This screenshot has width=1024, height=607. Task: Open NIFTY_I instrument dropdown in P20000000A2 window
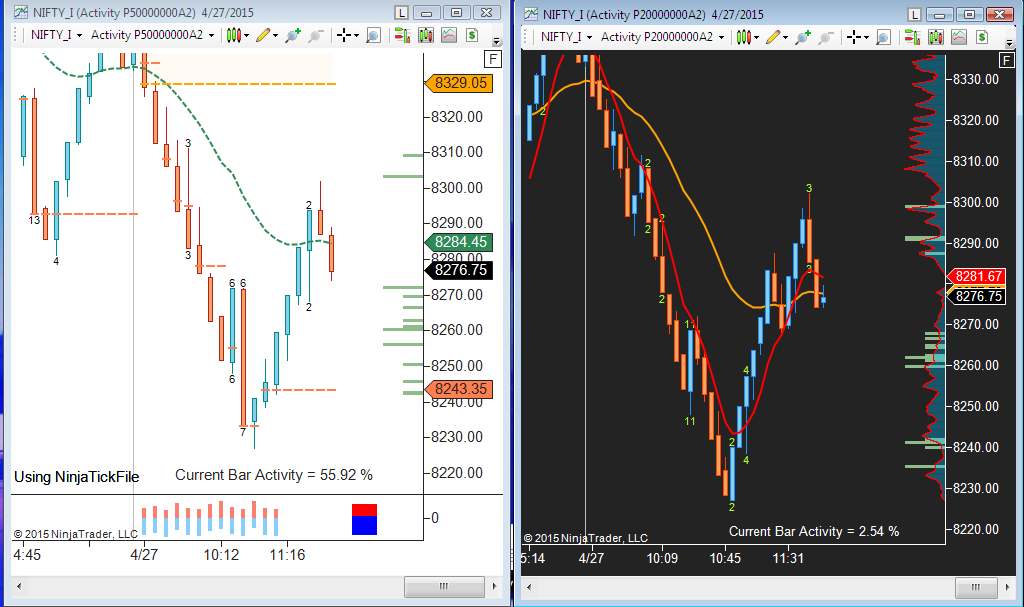(566, 37)
